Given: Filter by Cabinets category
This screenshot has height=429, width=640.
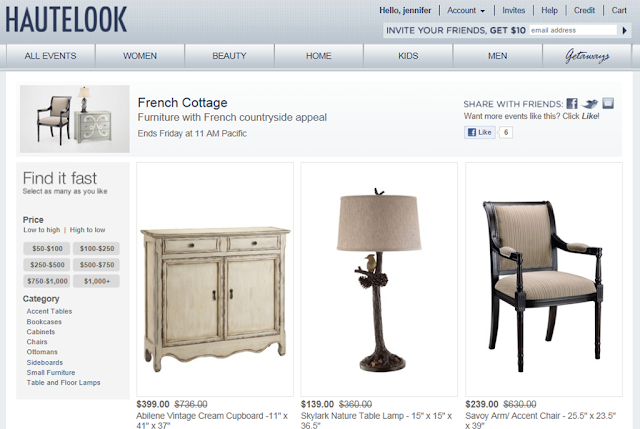Looking at the screenshot, I should pyautogui.click(x=41, y=332).
